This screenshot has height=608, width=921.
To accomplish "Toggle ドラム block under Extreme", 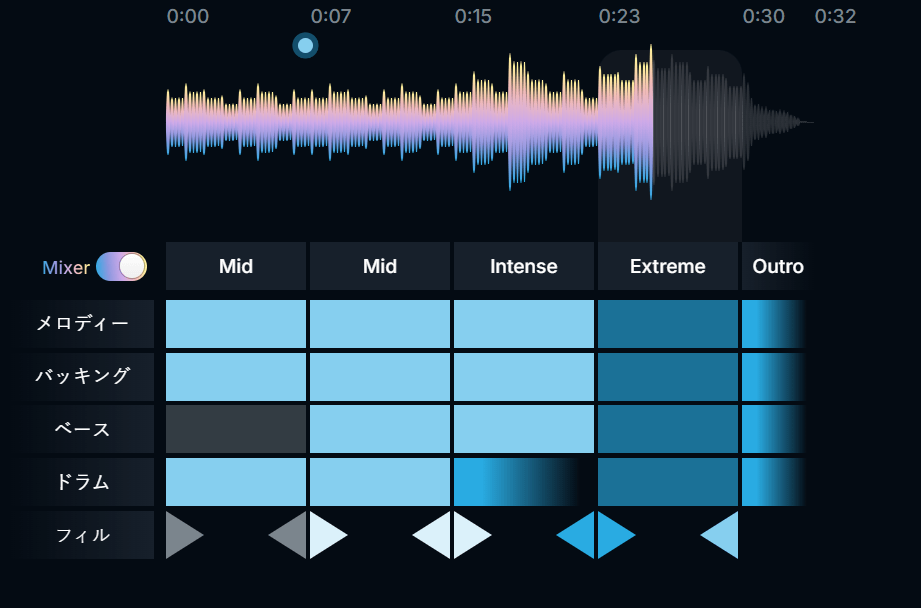I will [668, 482].
